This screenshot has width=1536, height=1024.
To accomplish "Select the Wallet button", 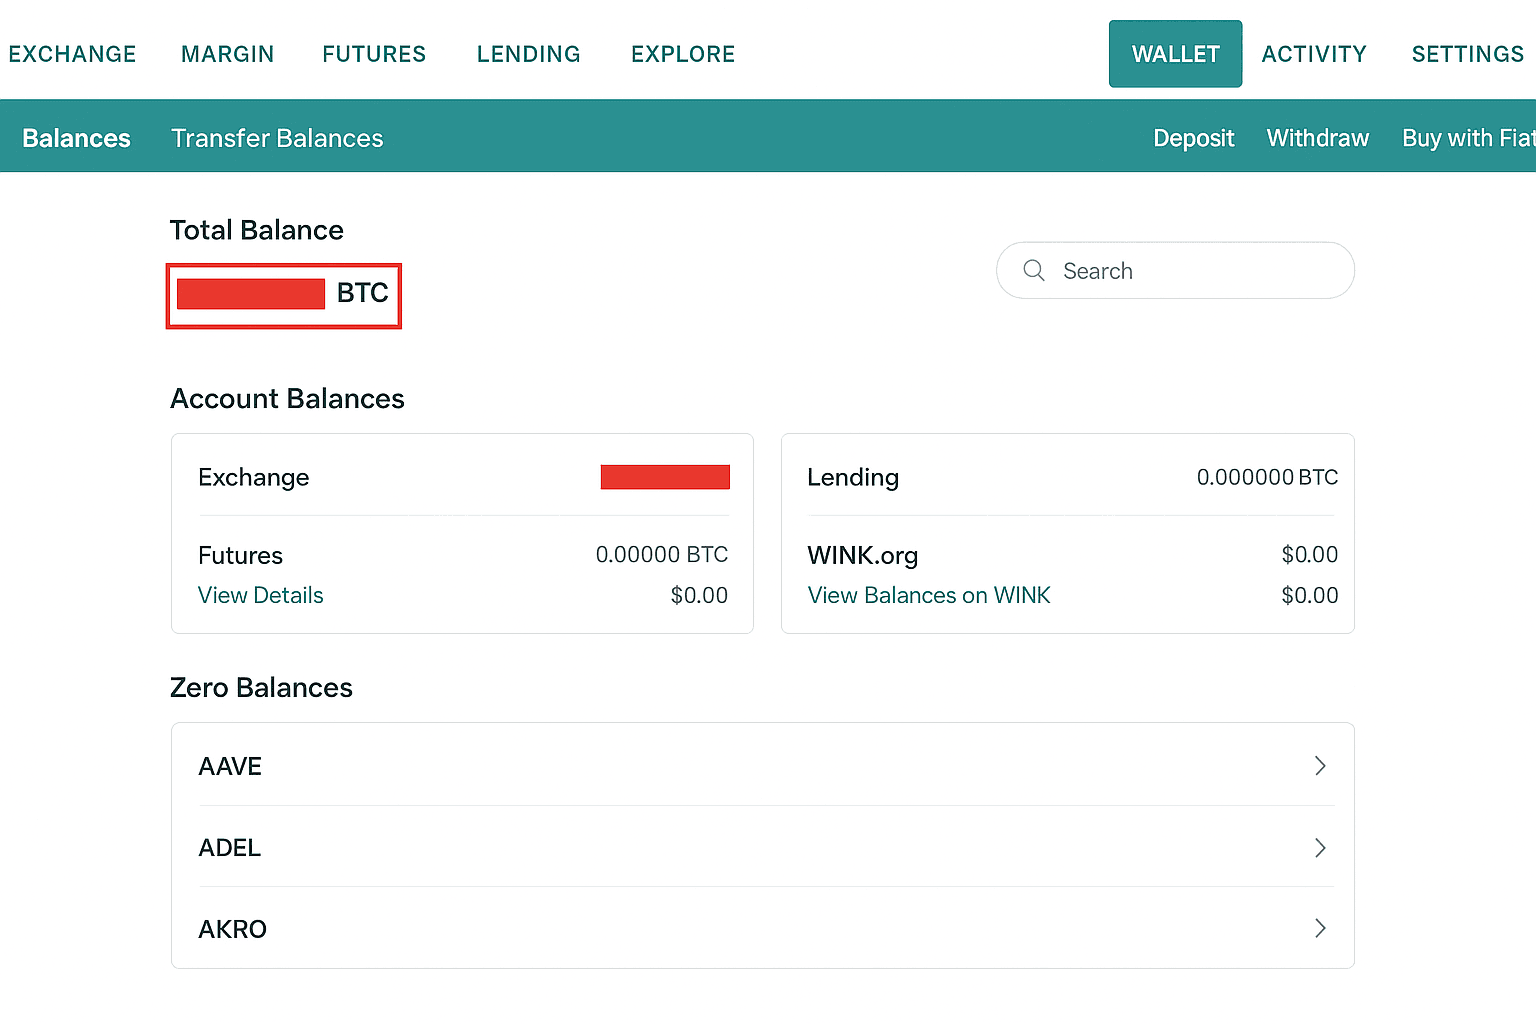I will (1175, 54).
